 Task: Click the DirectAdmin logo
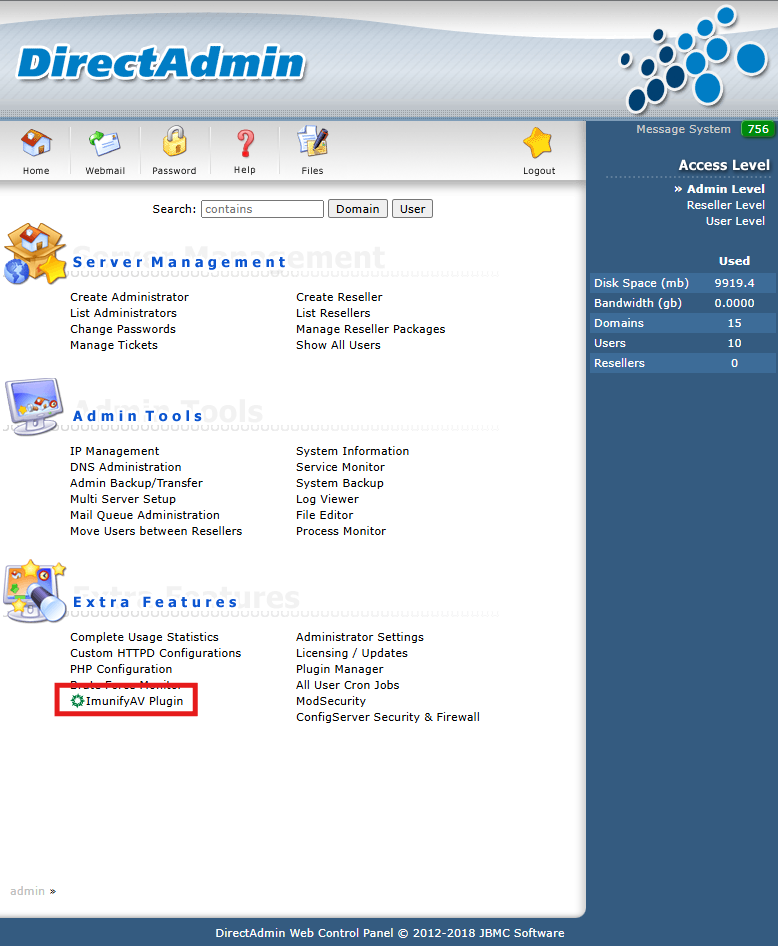coord(160,62)
